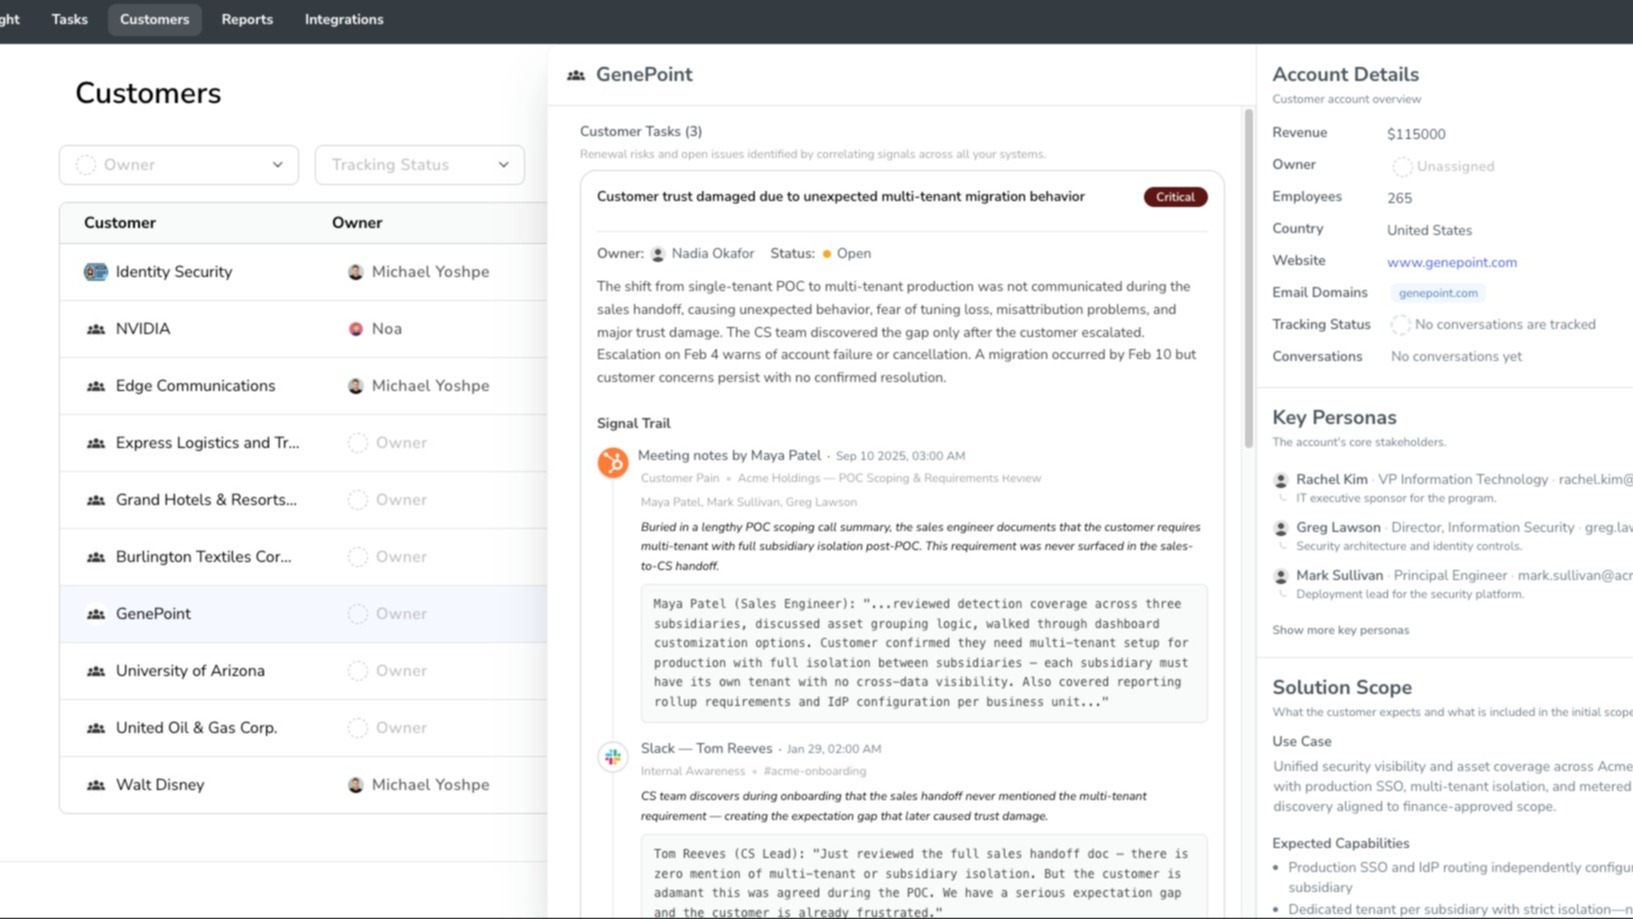
Task: Open task titled Customer trust damaged
Action: (841, 197)
